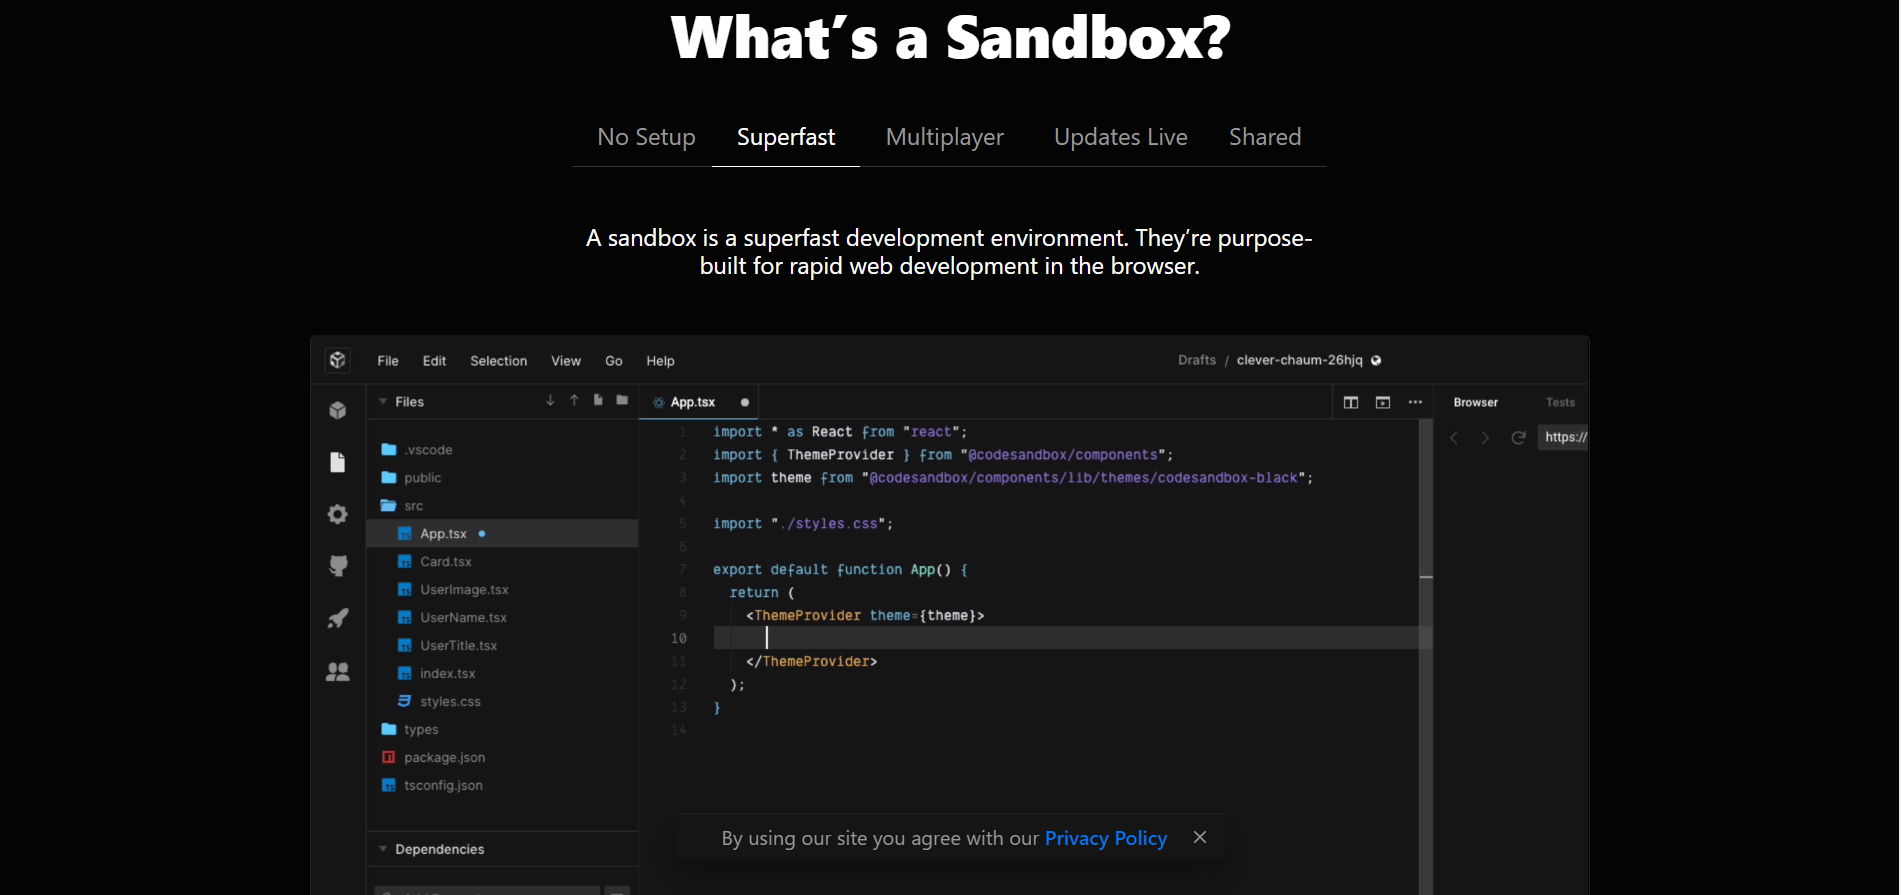Image resolution: width=1901 pixels, height=895 pixels.
Task: Collapse the src folder
Action: tap(413, 506)
